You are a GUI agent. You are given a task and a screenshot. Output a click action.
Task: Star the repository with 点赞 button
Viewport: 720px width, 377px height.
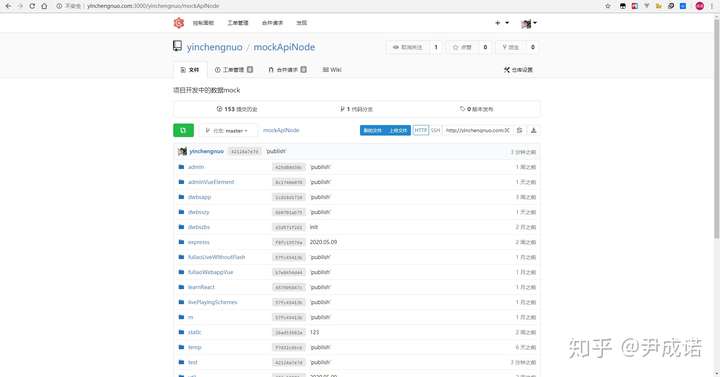coord(462,47)
